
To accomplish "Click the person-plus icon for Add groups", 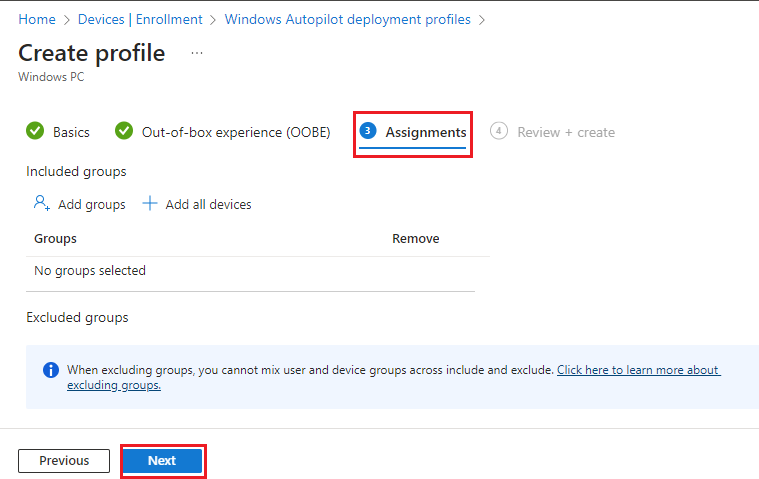I will tap(41, 203).
